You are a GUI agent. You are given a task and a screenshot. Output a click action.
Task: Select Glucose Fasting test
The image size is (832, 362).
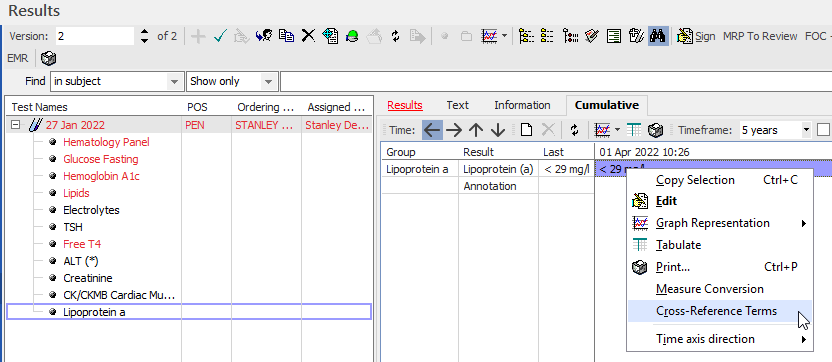click(100, 159)
